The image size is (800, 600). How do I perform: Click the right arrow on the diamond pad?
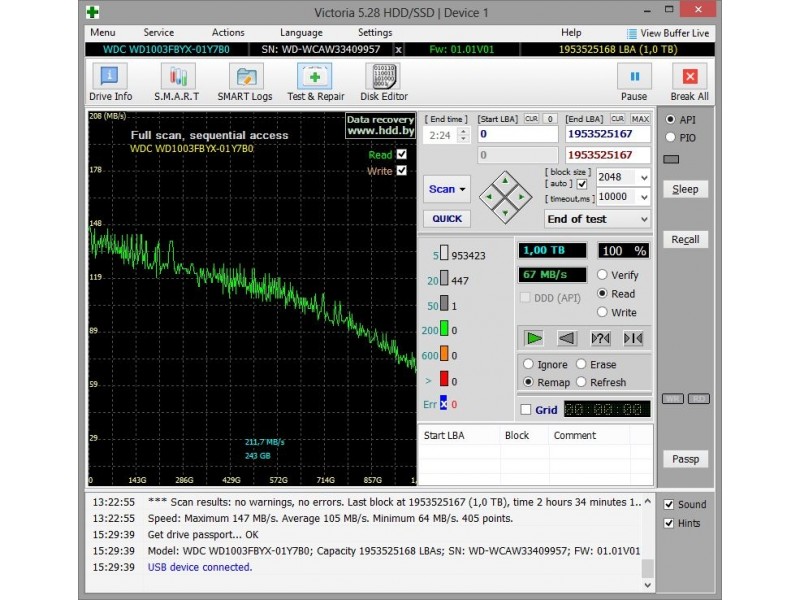pos(521,196)
